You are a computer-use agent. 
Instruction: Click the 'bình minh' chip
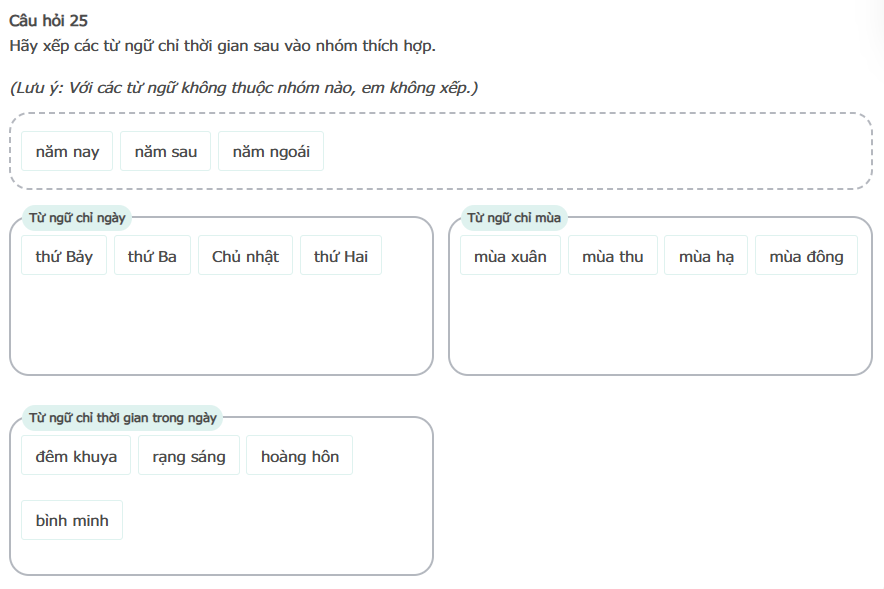point(72,520)
